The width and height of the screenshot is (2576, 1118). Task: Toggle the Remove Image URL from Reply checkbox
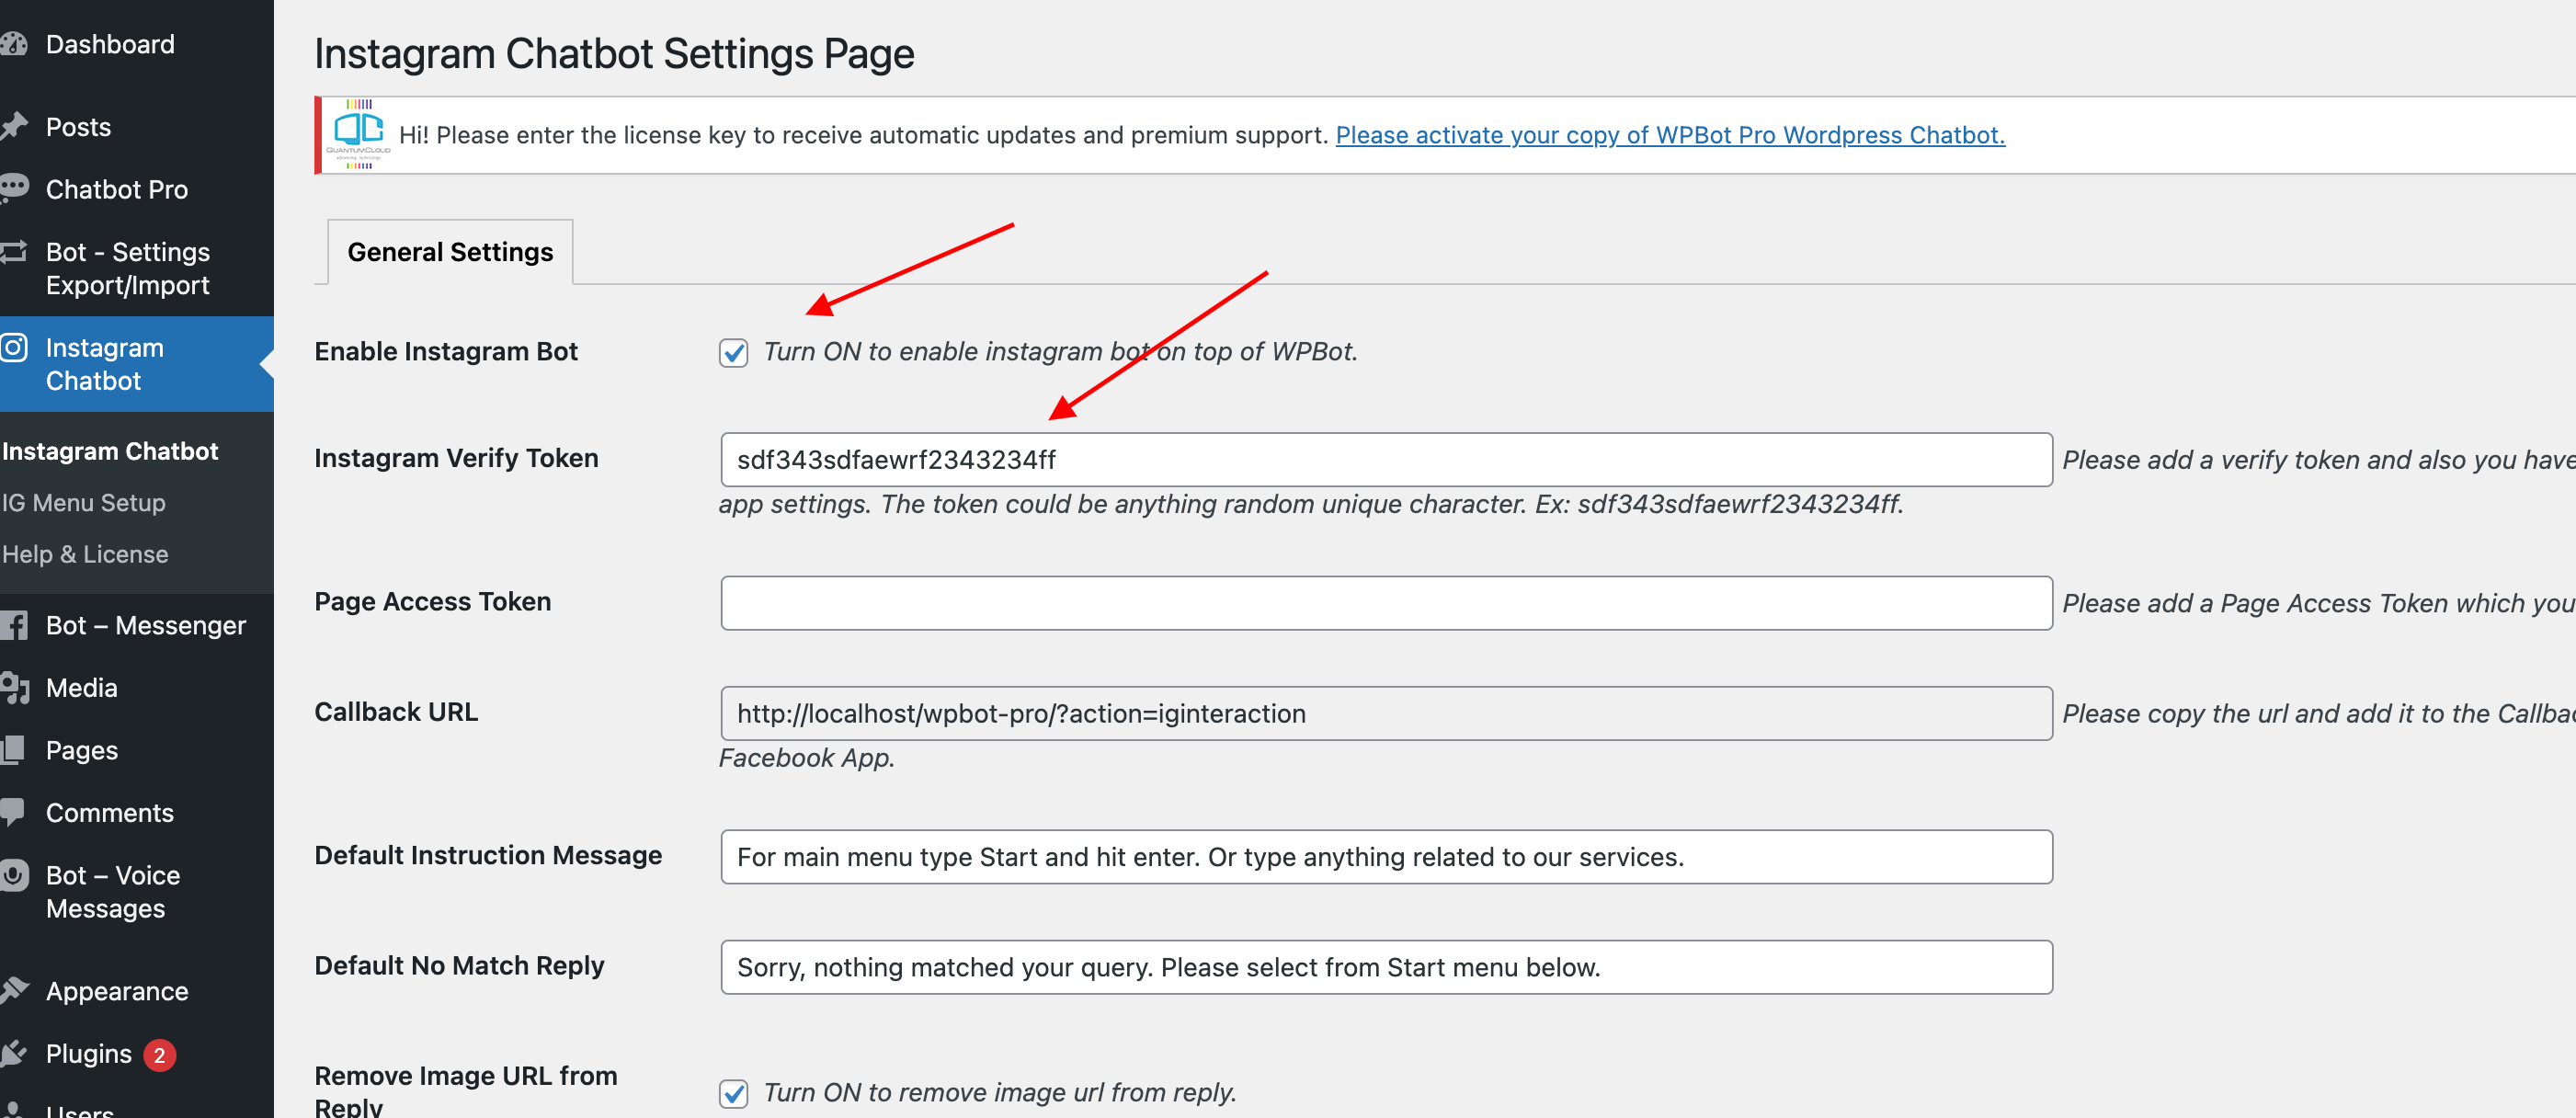[733, 1093]
